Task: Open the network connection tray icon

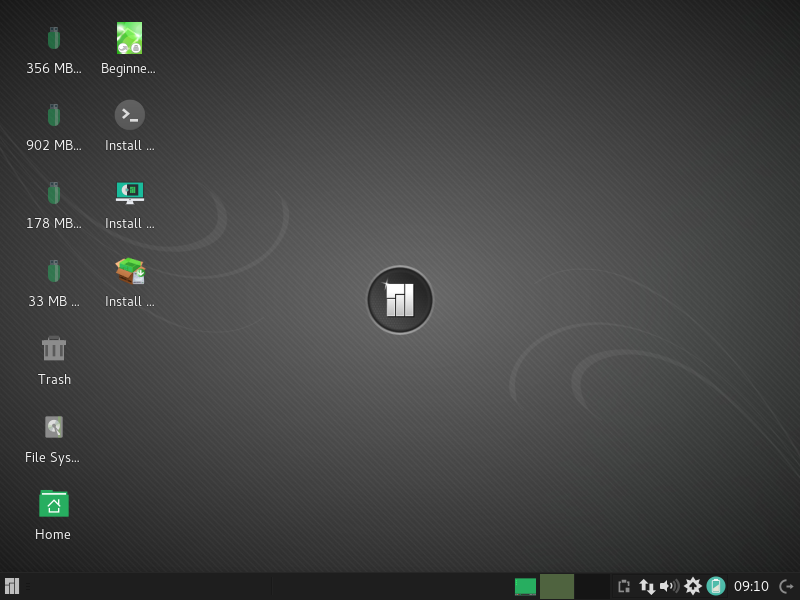Action: pos(647,586)
